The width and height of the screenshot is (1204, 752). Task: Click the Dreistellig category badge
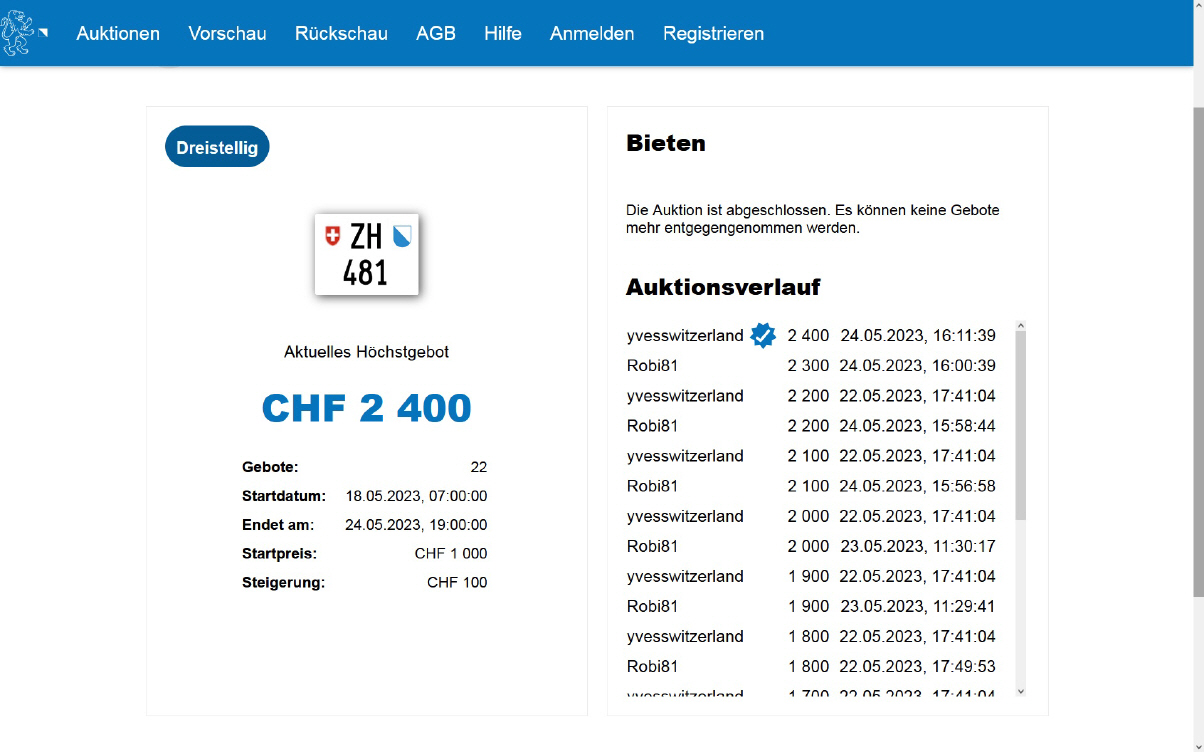217,147
